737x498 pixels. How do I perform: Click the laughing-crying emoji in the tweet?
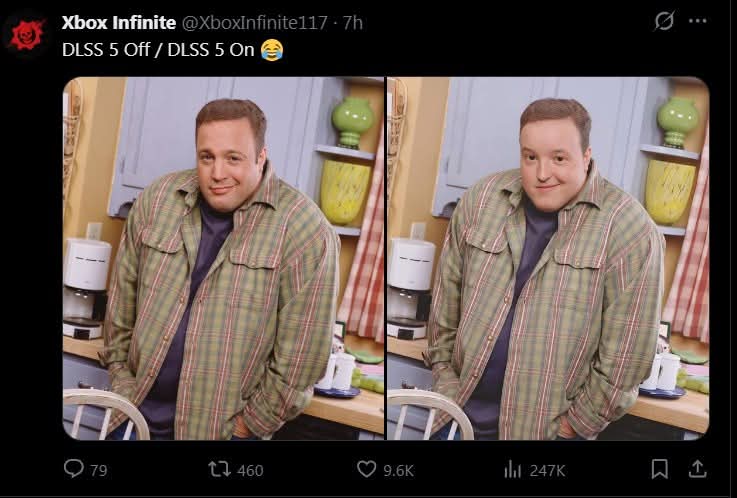point(272,49)
